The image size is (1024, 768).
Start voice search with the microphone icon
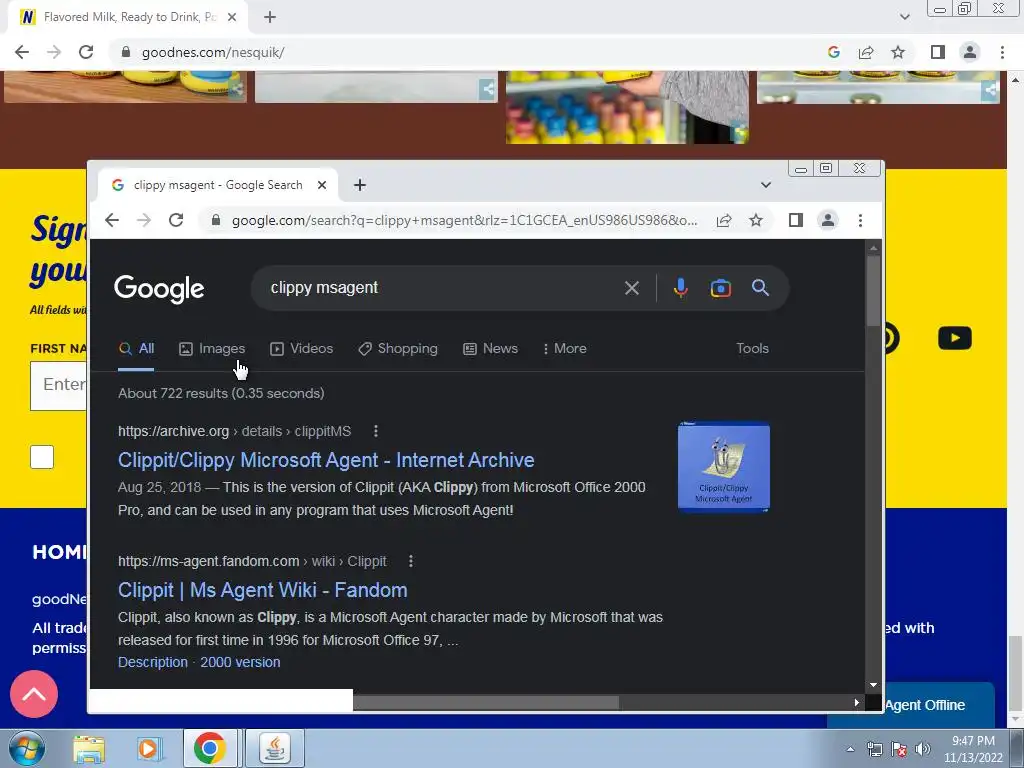point(680,288)
